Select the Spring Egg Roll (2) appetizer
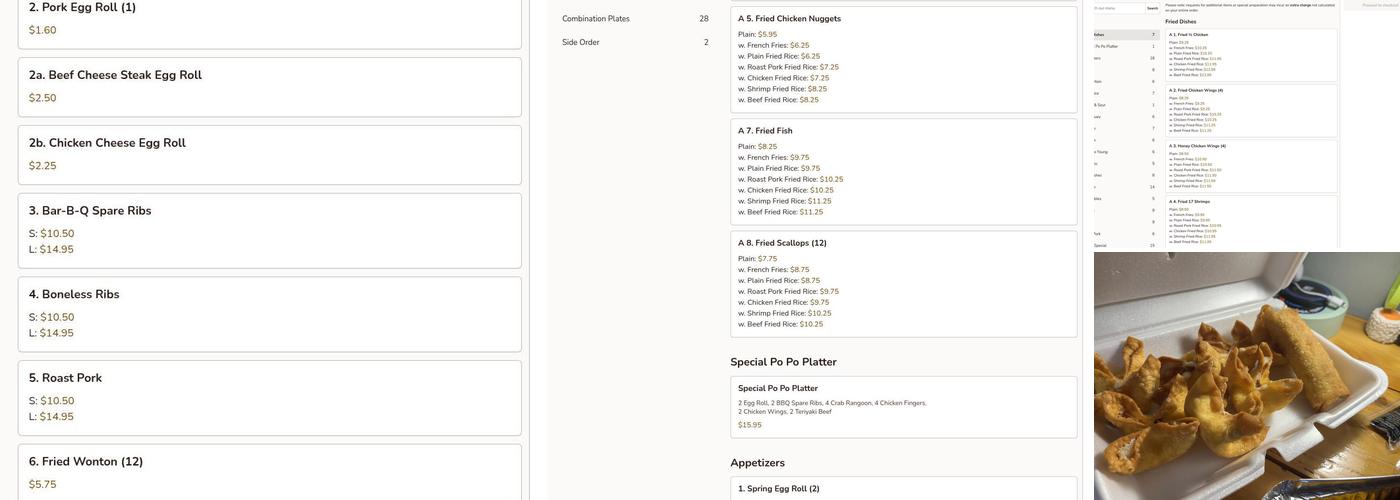This screenshot has width=1400, height=500. [x=903, y=489]
